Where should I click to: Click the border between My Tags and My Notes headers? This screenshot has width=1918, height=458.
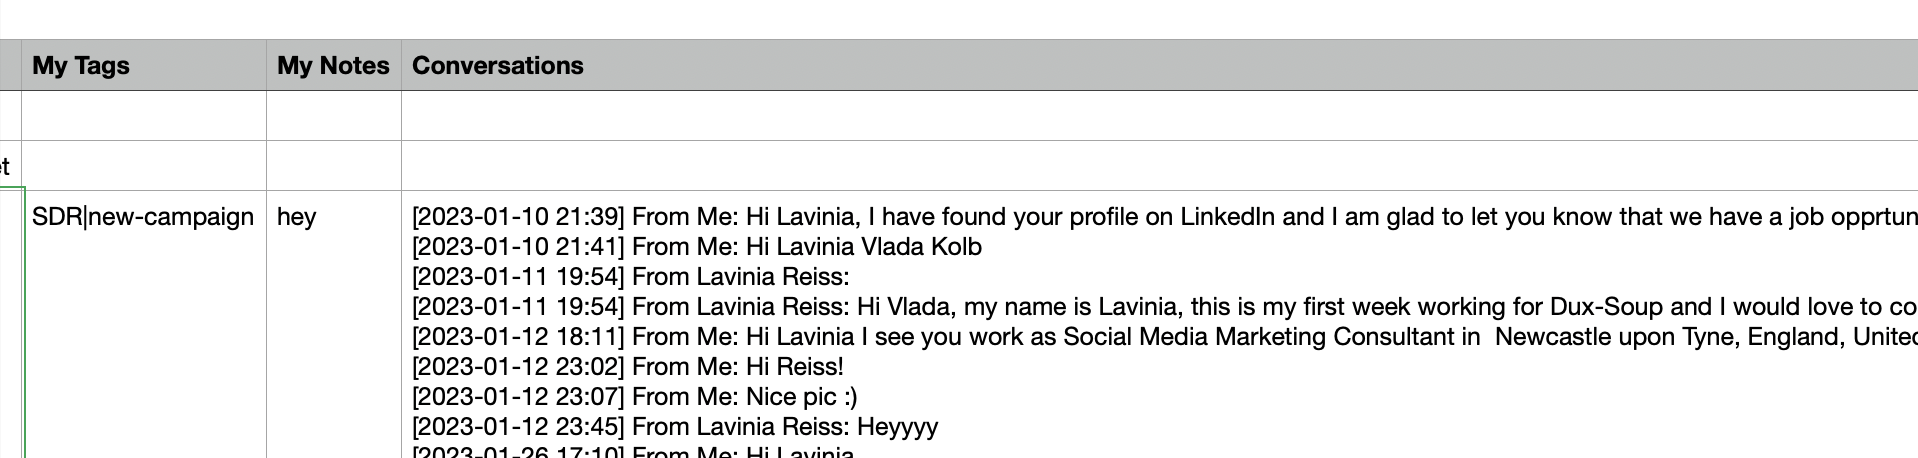tap(266, 65)
